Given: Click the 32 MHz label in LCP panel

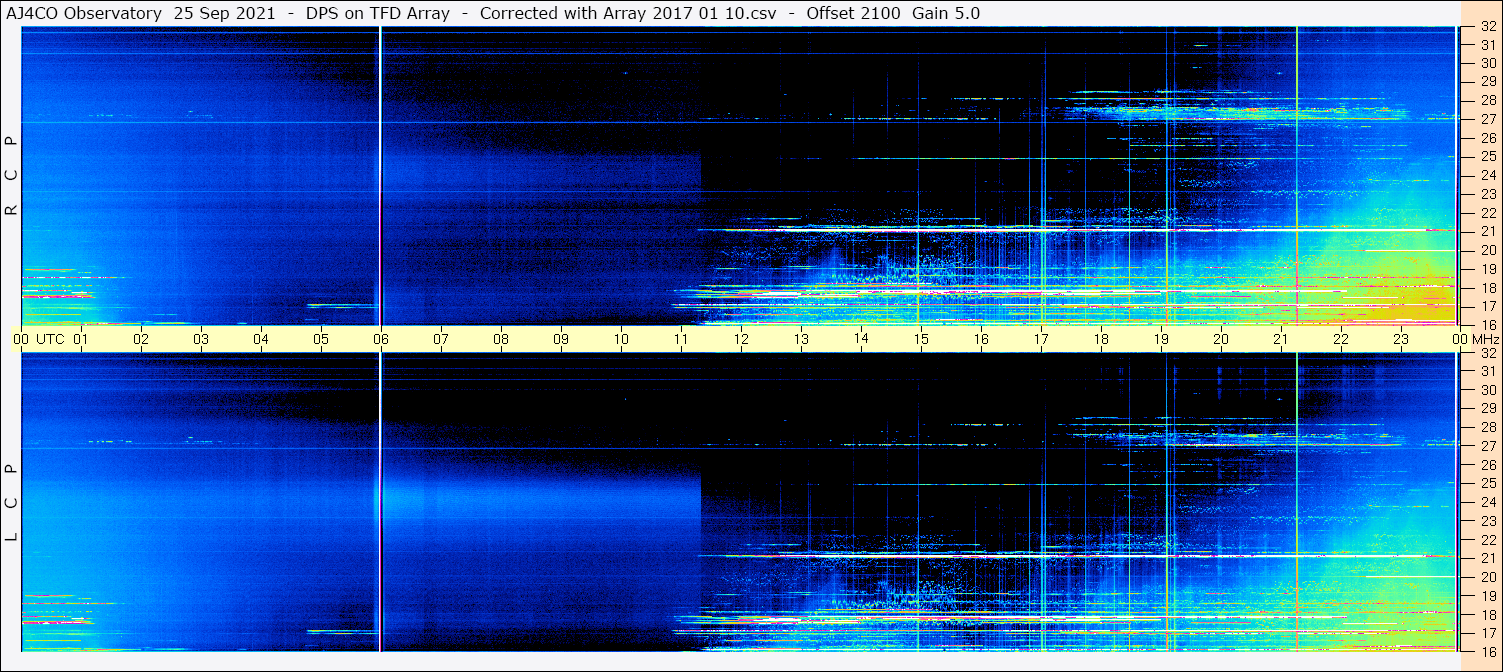Looking at the screenshot, I should [1487, 353].
